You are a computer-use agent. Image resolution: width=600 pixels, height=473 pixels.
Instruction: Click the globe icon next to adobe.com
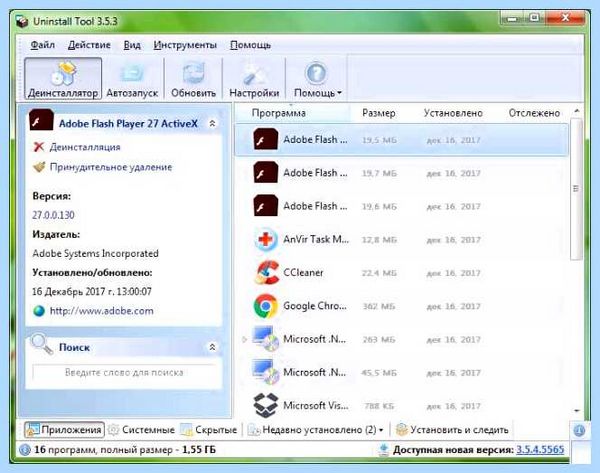39,311
